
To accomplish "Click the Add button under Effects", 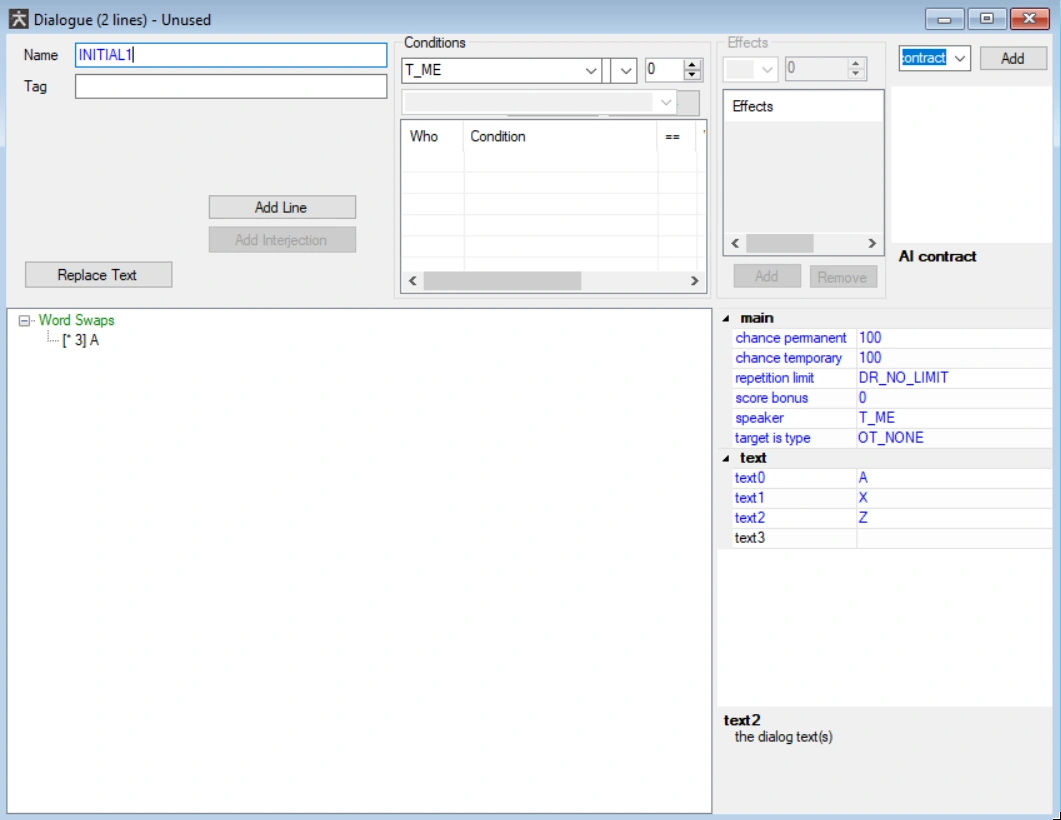I will pos(767,276).
